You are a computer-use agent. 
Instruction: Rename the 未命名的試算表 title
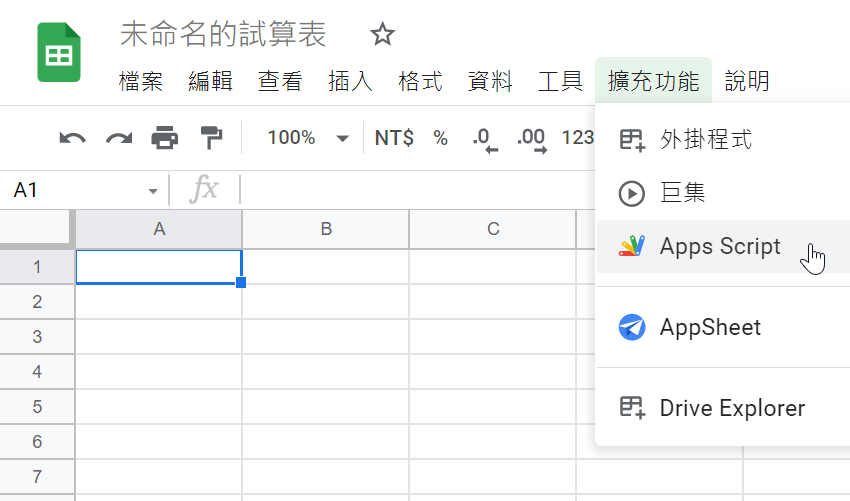point(223,34)
